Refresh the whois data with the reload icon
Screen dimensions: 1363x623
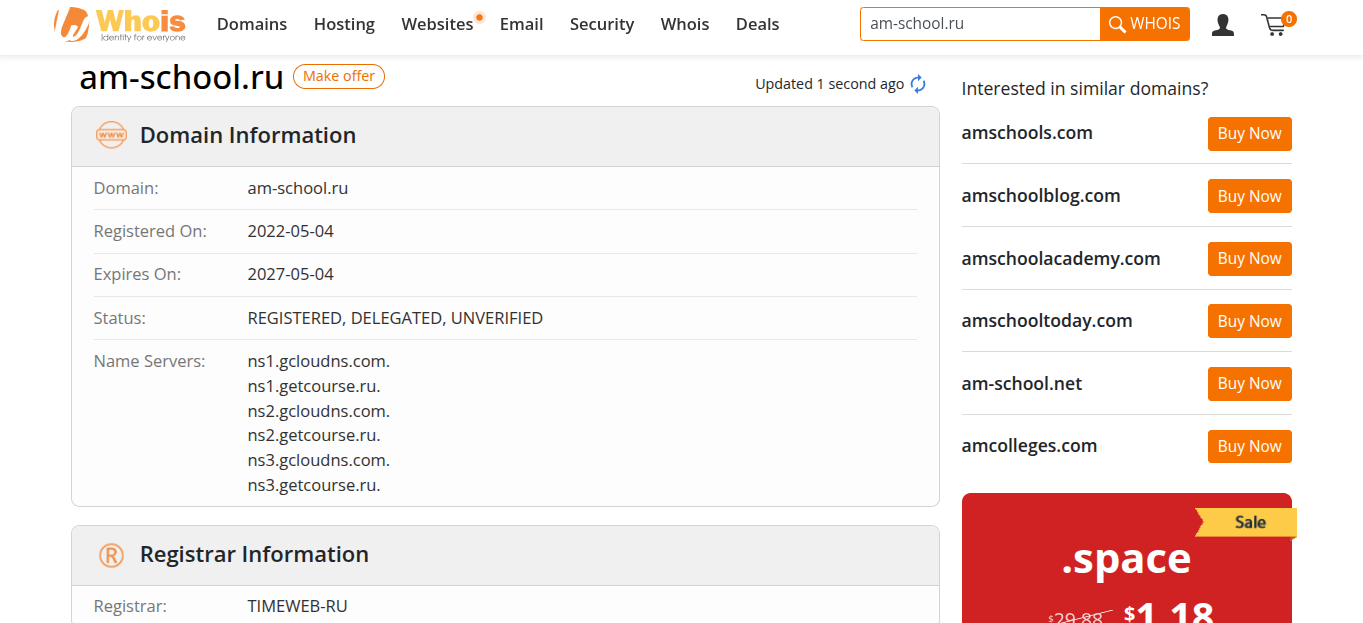pyautogui.click(x=918, y=84)
